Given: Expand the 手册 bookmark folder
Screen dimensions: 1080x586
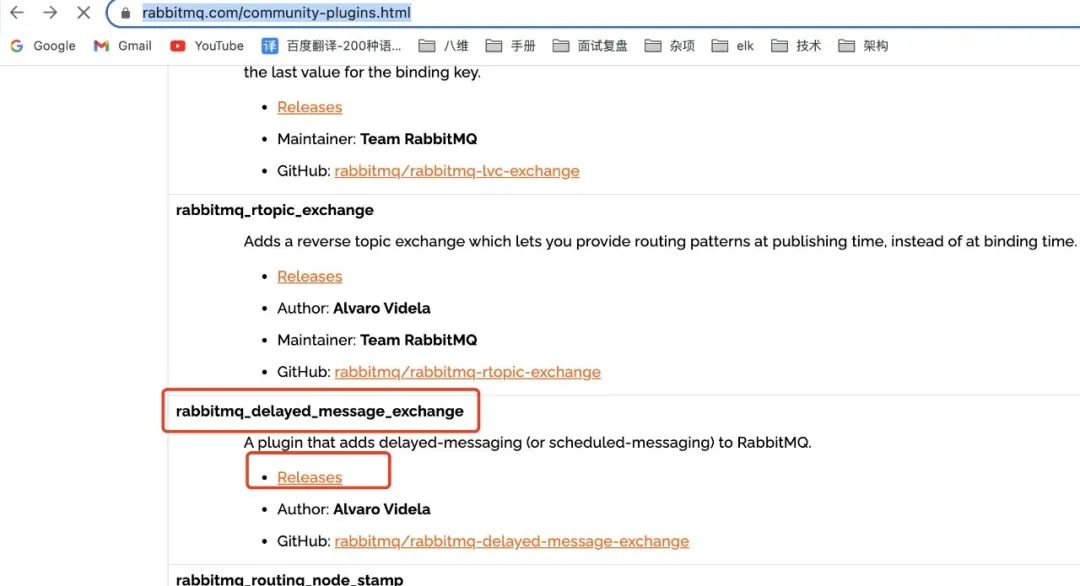Looking at the screenshot, I should [511, 46].
